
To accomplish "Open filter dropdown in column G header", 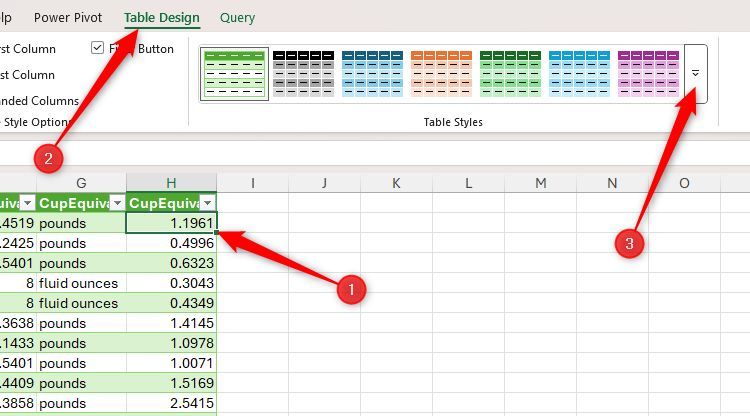I will coord(118,203).
